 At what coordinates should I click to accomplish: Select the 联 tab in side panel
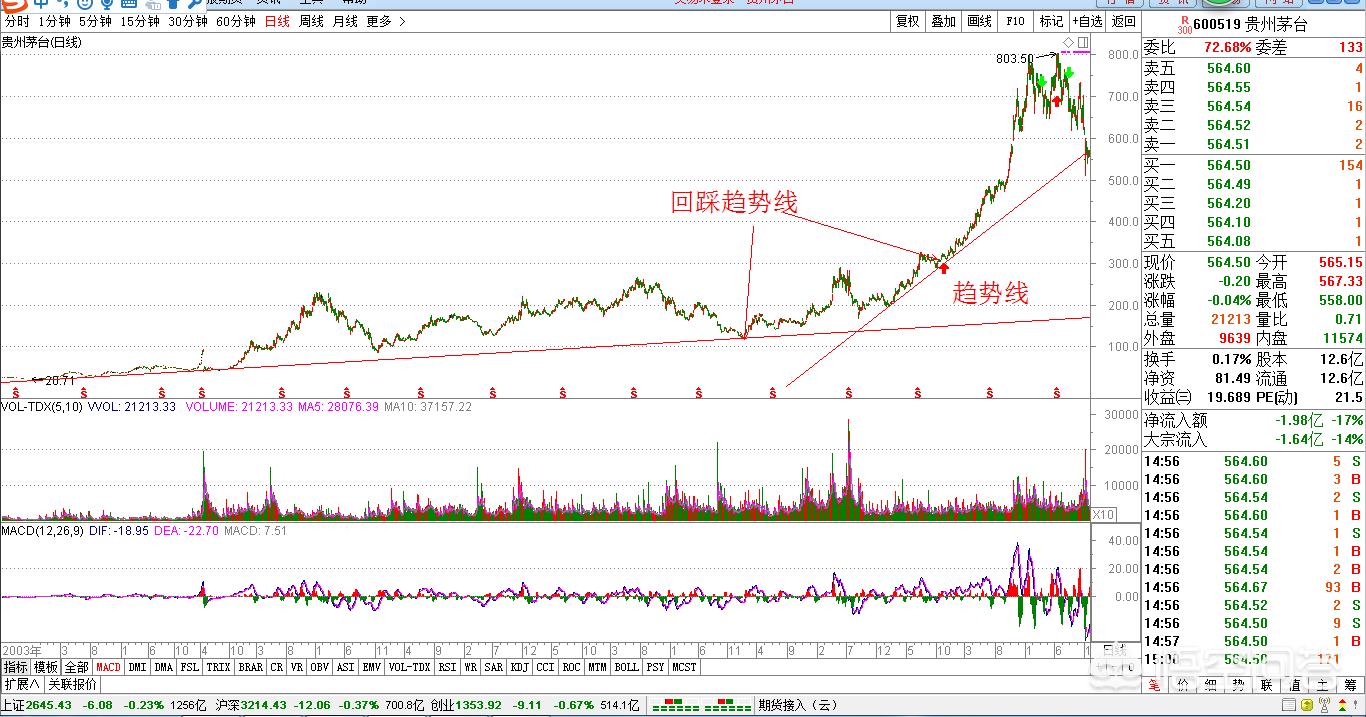[1266, 685]
